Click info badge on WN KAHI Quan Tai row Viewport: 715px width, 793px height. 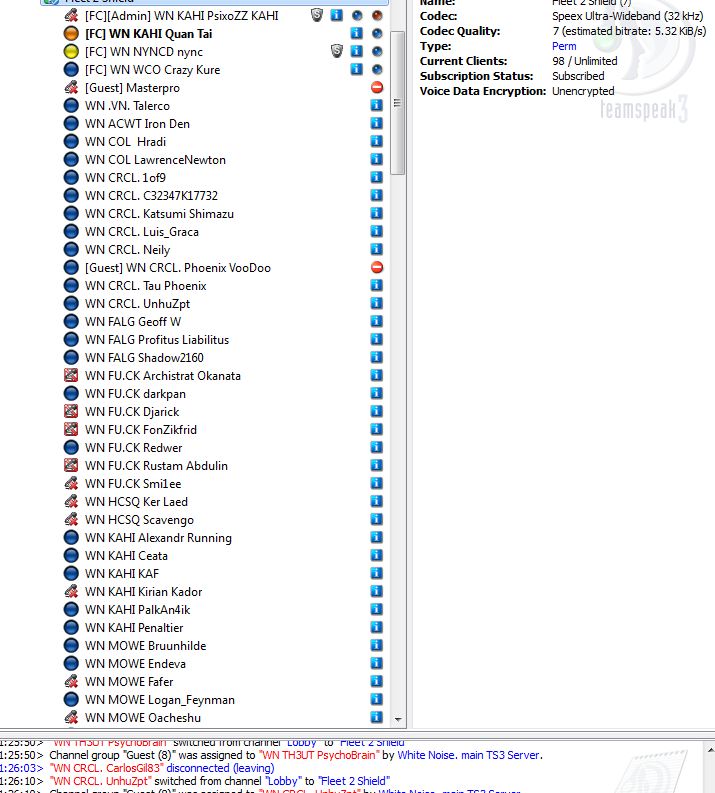click(x=356, y=33)
